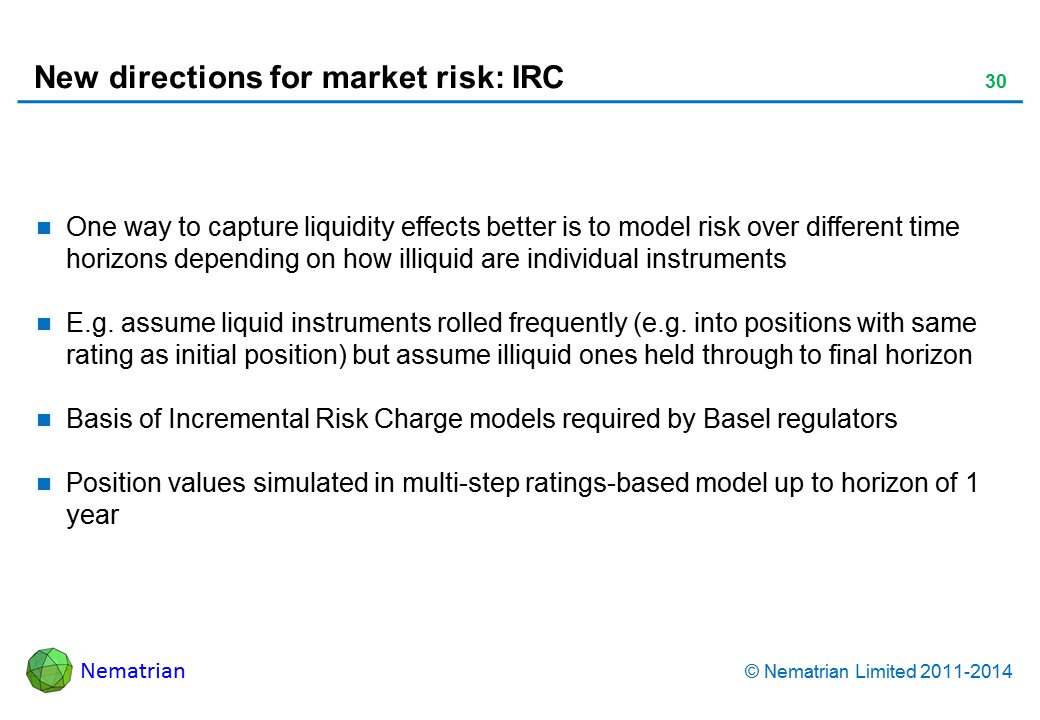Select the slide number 30

pyautogui.click(x=994, y=82)
